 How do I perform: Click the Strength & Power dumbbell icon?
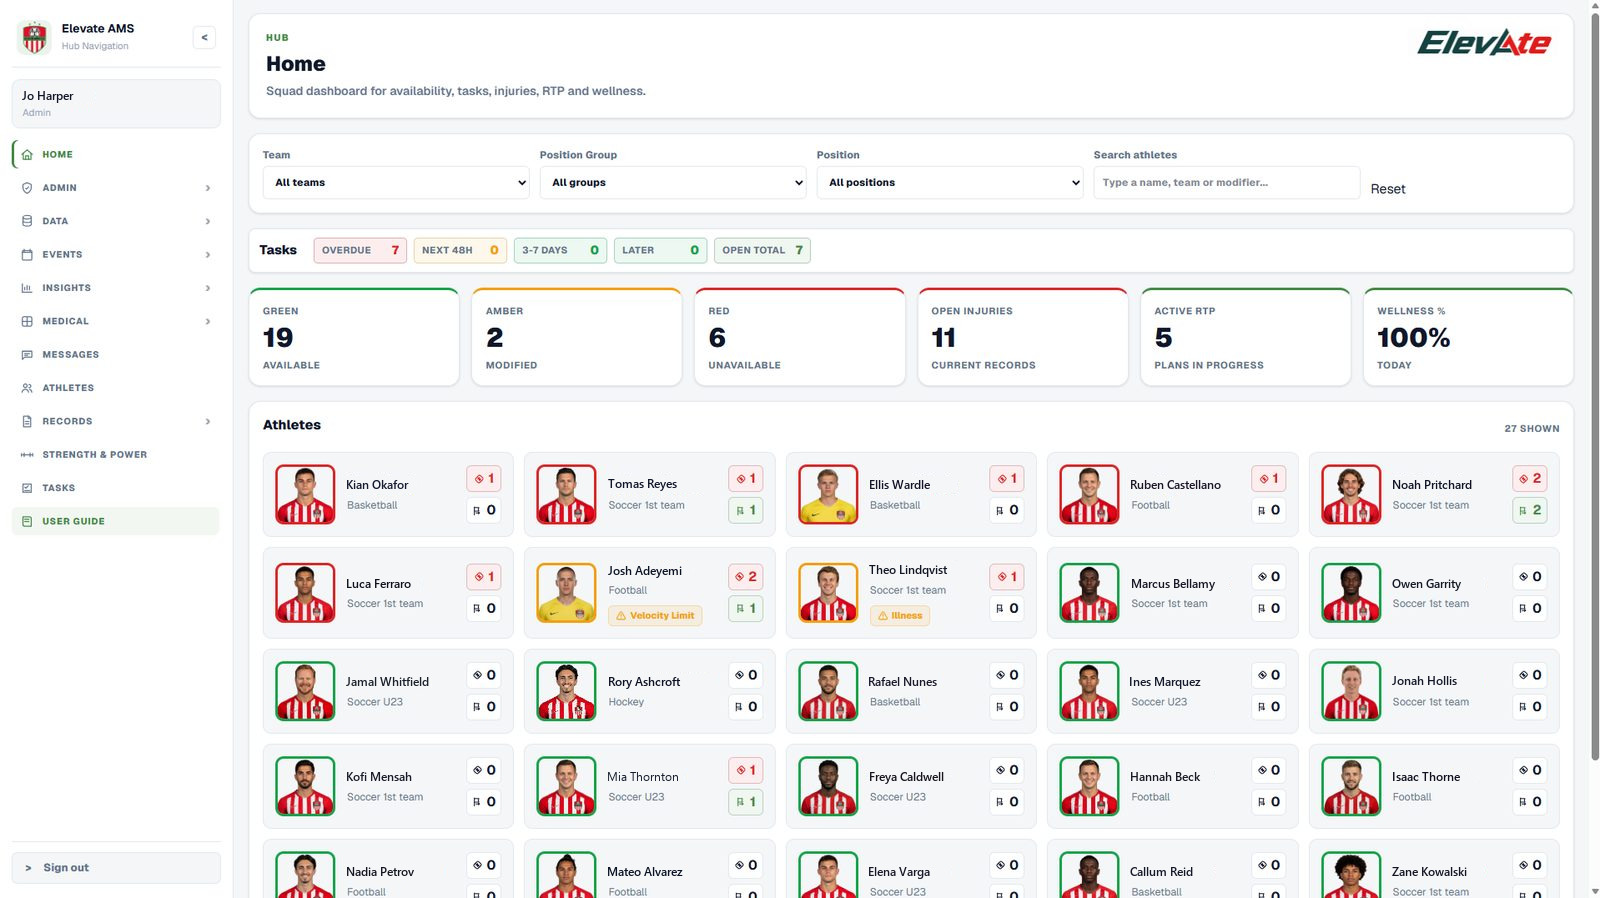27,455
